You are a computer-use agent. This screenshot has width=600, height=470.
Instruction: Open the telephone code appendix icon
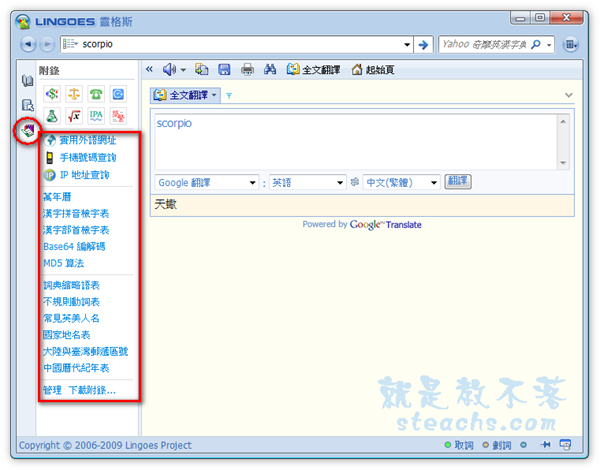[x=96, y=94]
